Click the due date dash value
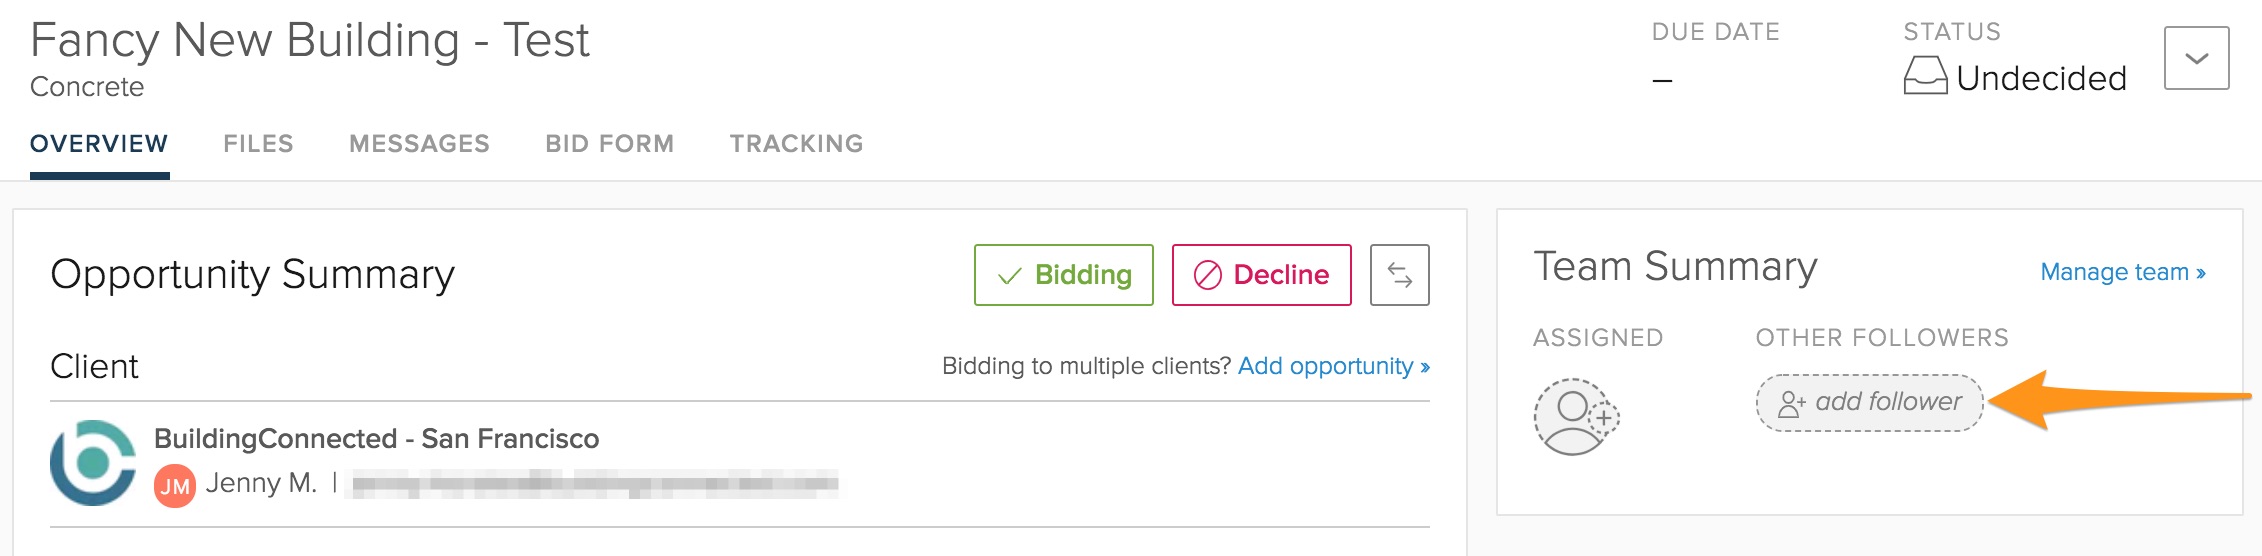The image size is (2262, 556). [1662, 80]
